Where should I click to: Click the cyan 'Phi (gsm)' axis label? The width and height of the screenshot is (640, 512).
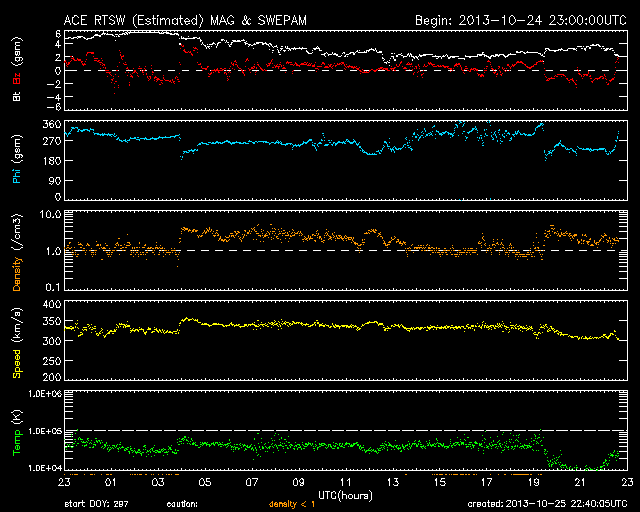tap(17, 160)
